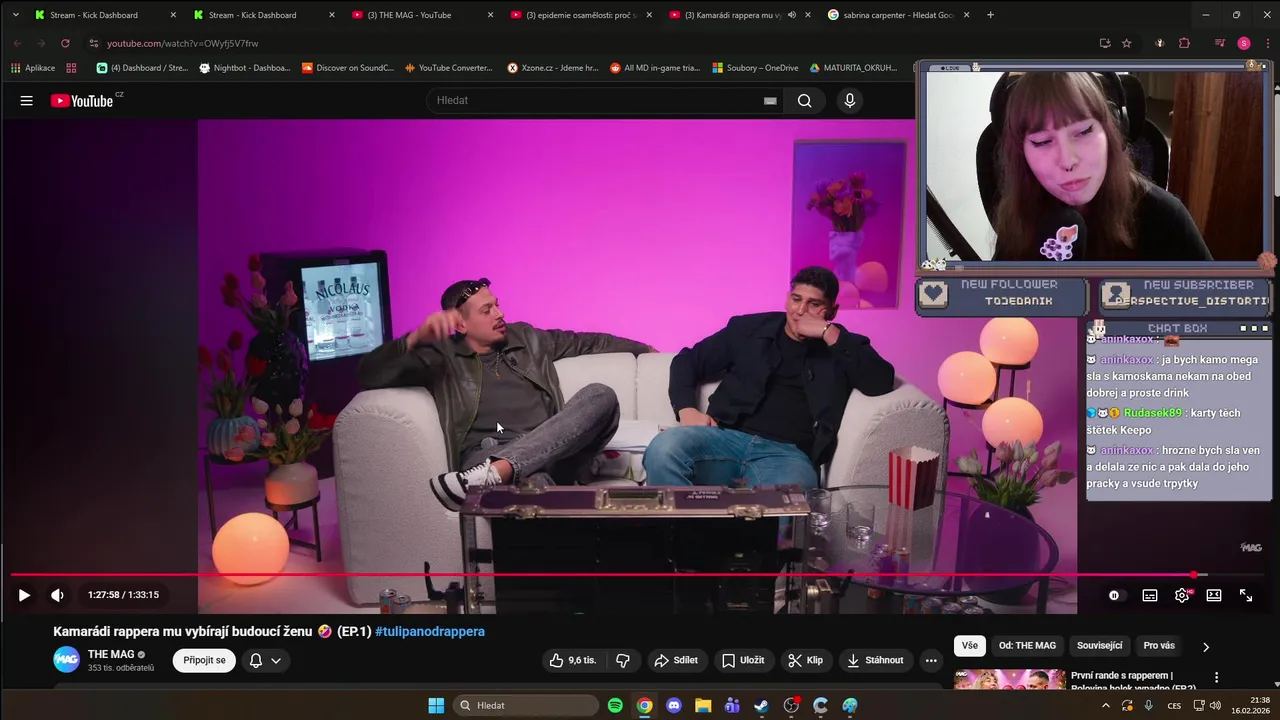Image resolution: width=1280 pixels, height=720 pixels.
Task: Open the Nightbot - Dashboa... bookmark
Action: [x=245, y=68]
